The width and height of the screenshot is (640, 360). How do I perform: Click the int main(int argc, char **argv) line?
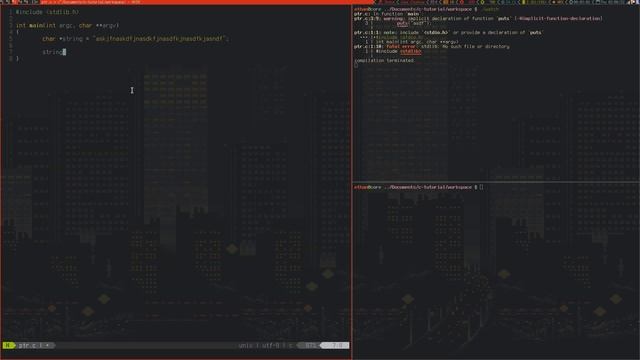67,25
